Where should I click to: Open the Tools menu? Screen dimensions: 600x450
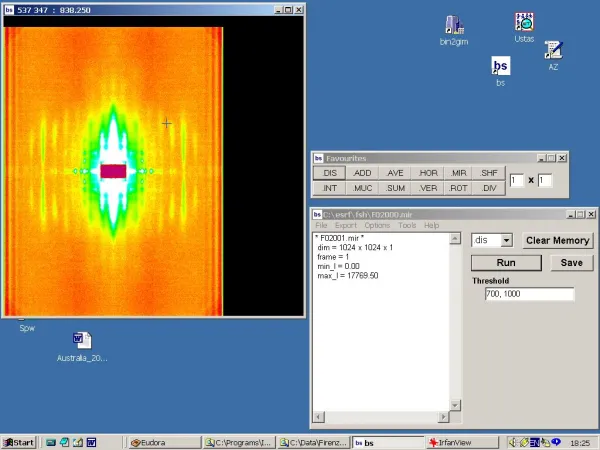point(407,225)
